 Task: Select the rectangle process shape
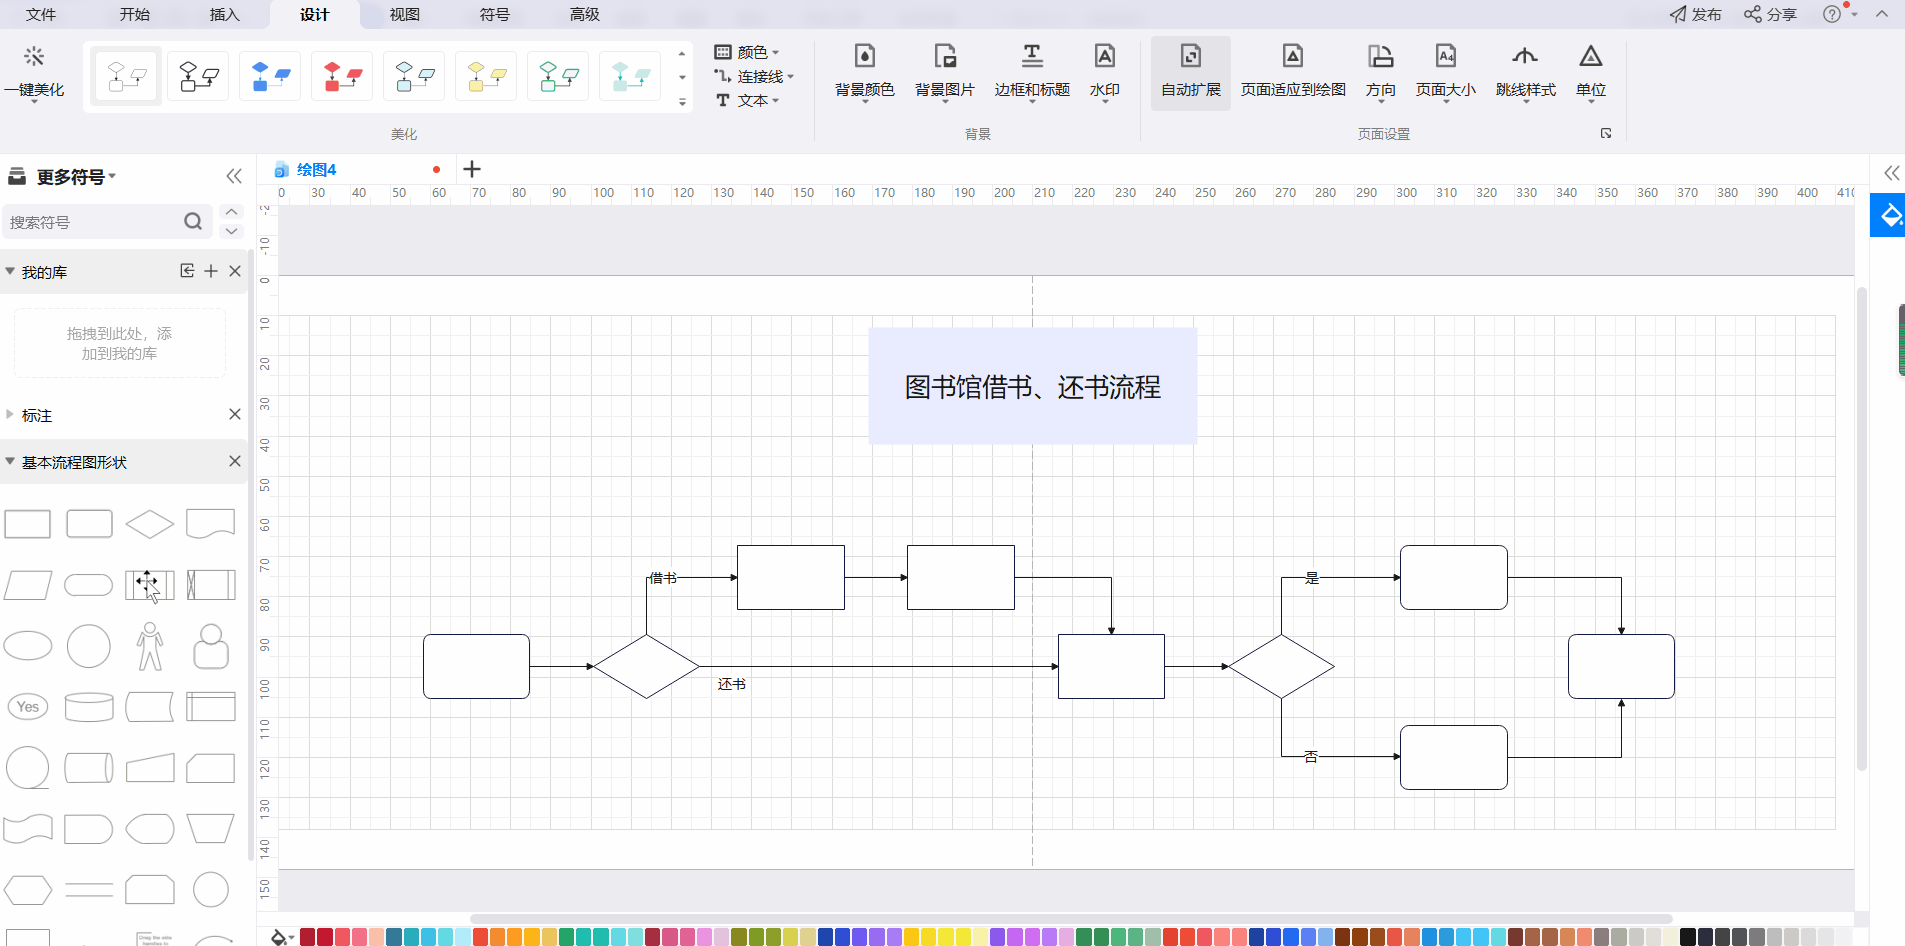28,524
